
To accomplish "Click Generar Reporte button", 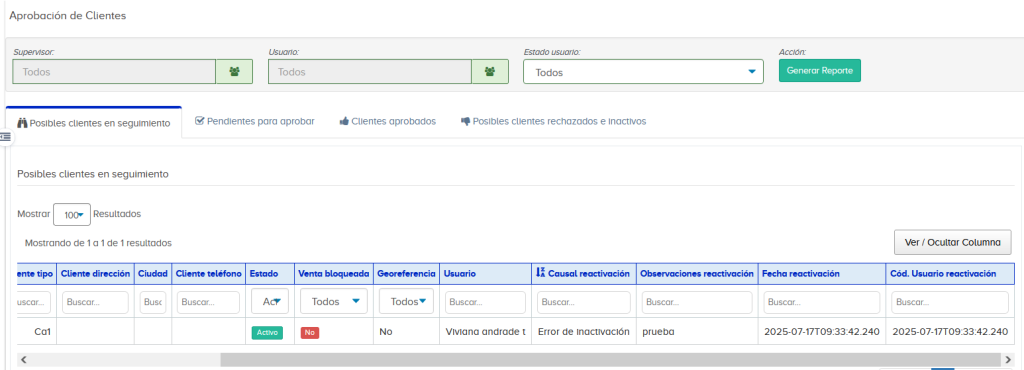I will click(x=820, y=70).
